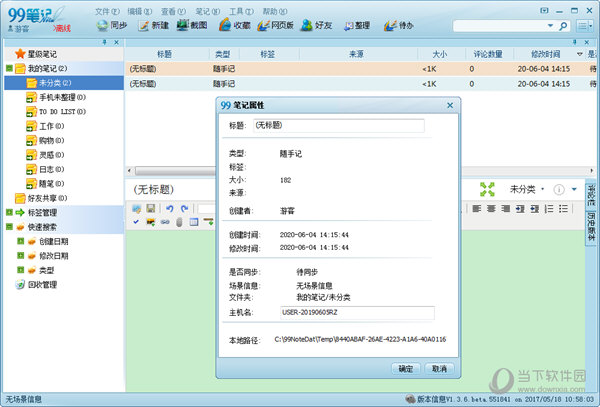Open the 笔记 menu

click(207, 11)
